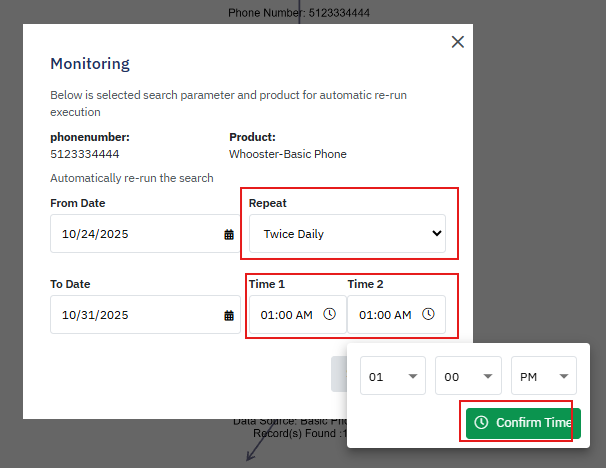Screen dimensions: 606x468
Task: Click the clock icon in Time 2
Action: [x=428, y=314]
